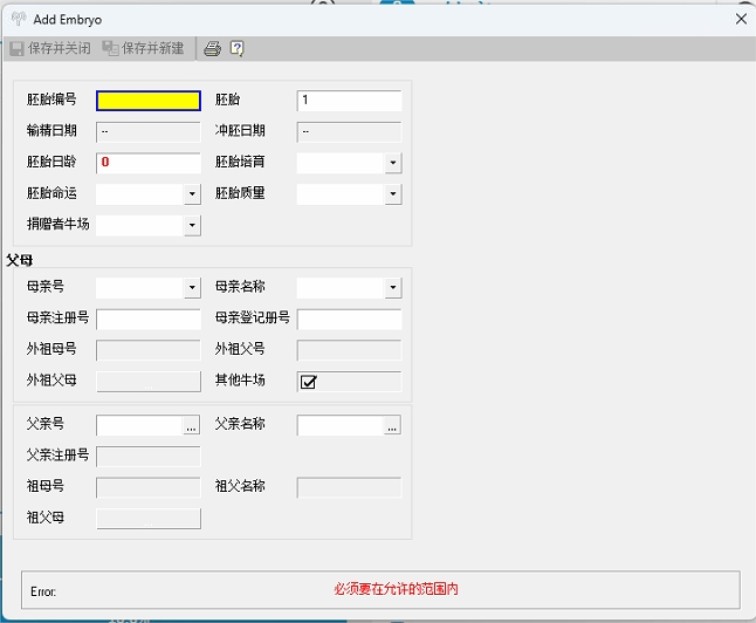The width and height of the screenshot is (756, 623).
Task: Open the 父亲名称 browse ellipsis button
Action: tap(392, 426)
